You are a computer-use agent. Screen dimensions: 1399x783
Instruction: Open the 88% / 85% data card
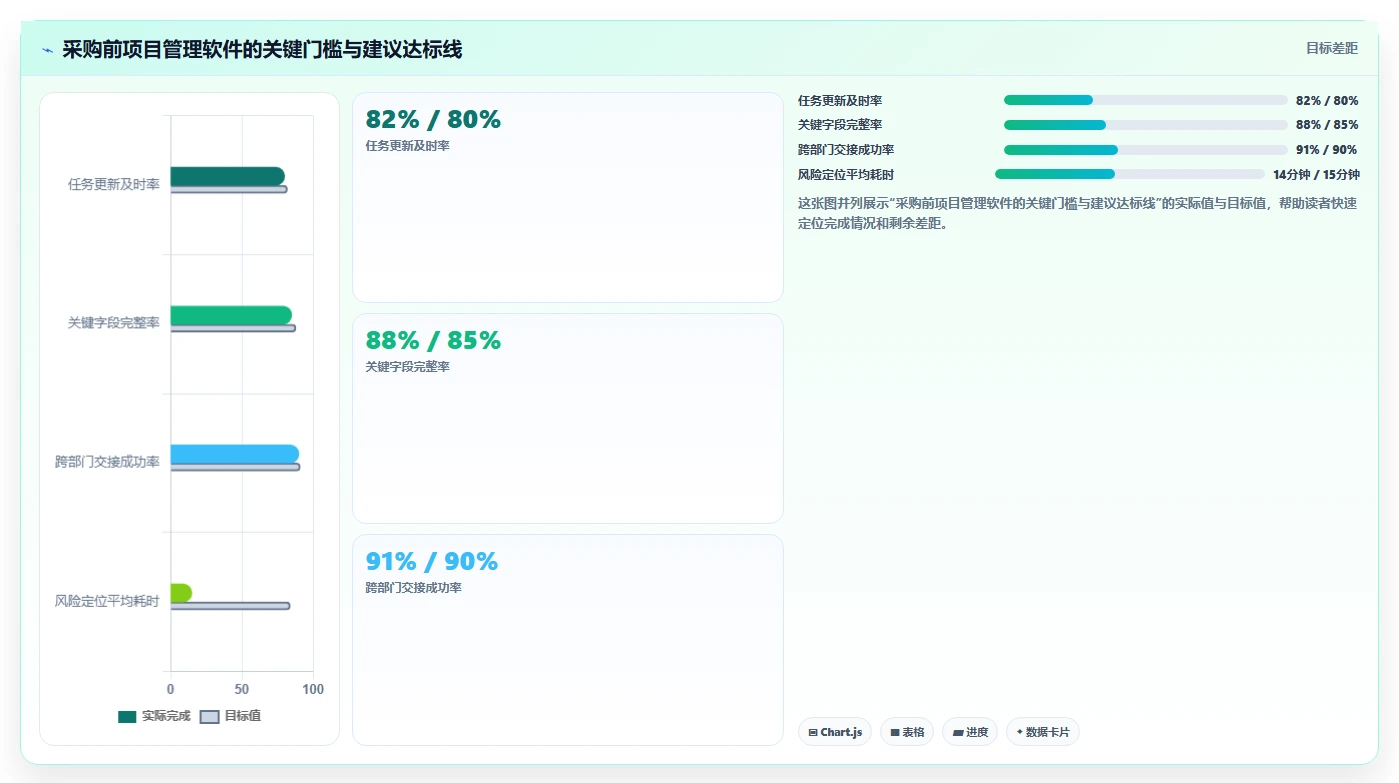click(x=568, y=418)
